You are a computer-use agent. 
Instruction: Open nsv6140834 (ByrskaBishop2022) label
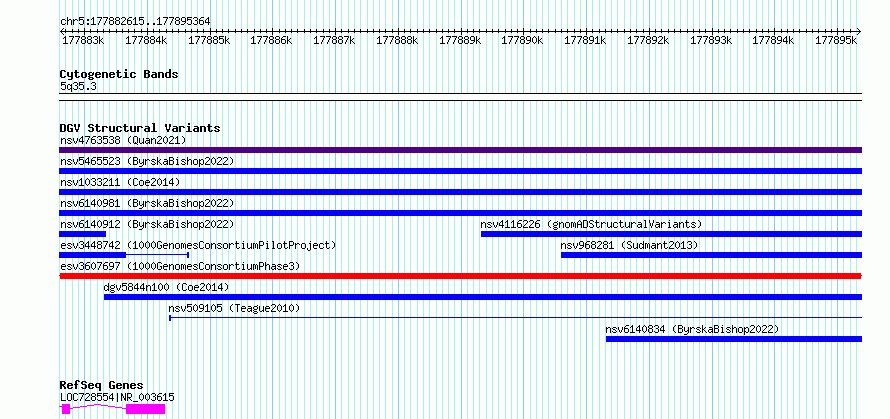[x=692, y=329]
